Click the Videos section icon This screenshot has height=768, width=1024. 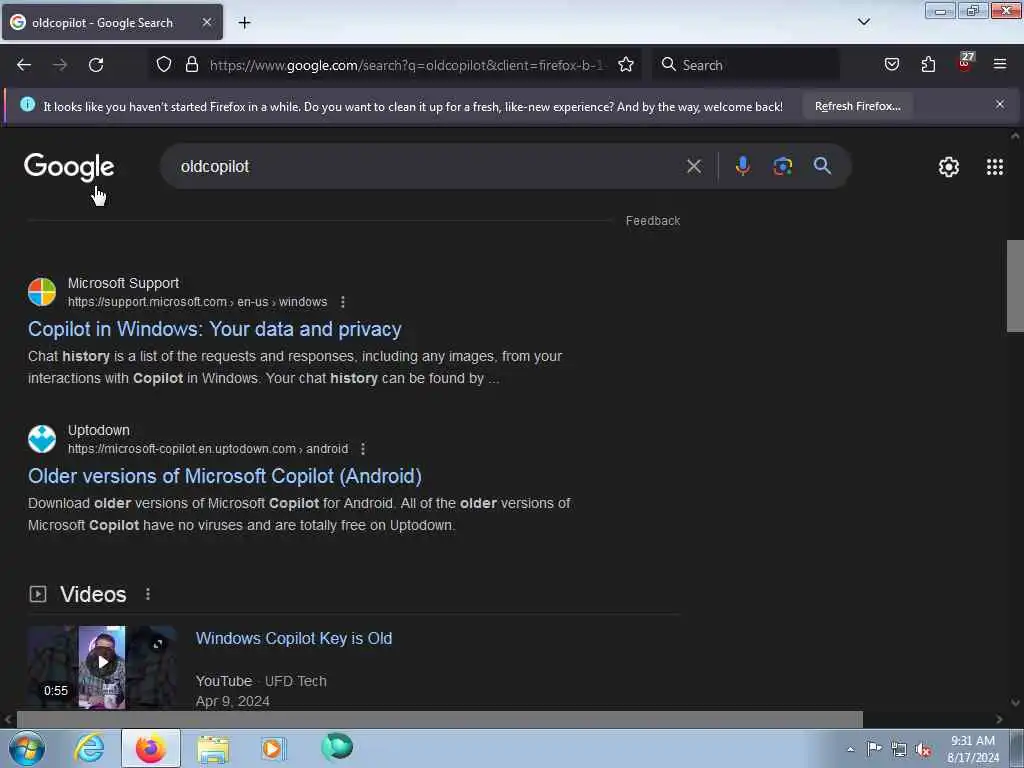pos(38,594)
